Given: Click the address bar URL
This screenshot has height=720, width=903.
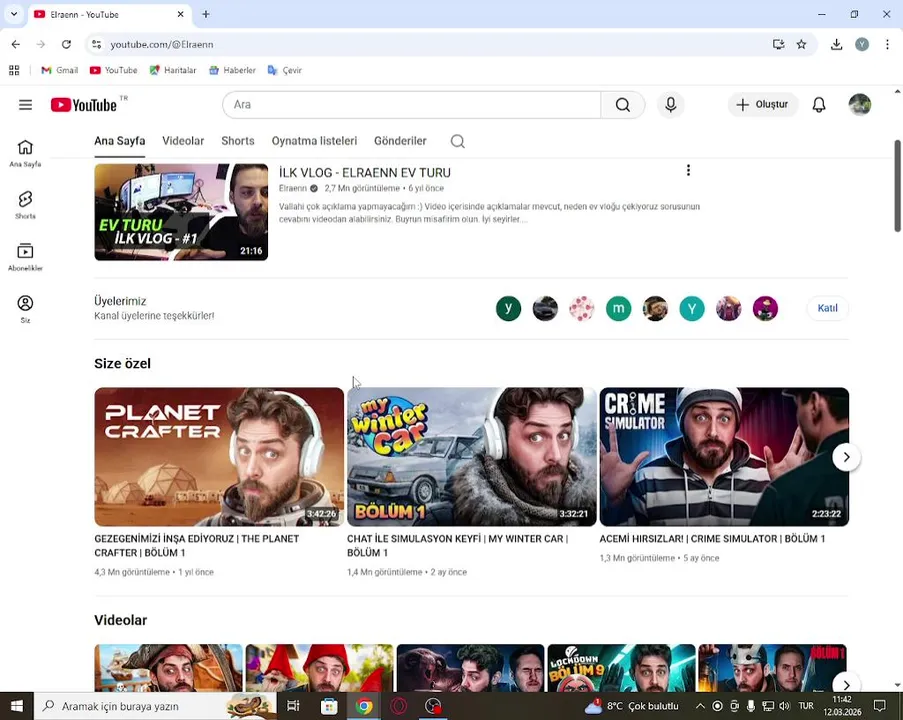Looking at the screenshot, I should pos(162,44).
